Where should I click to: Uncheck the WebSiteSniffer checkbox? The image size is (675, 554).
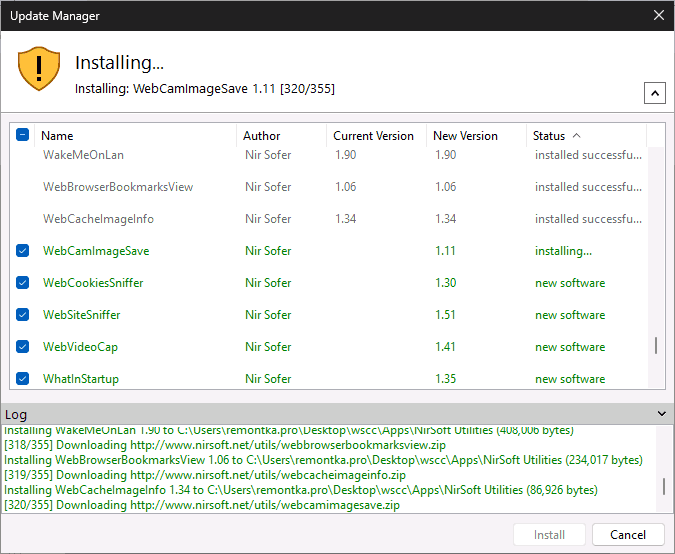(x=22, y=315)
